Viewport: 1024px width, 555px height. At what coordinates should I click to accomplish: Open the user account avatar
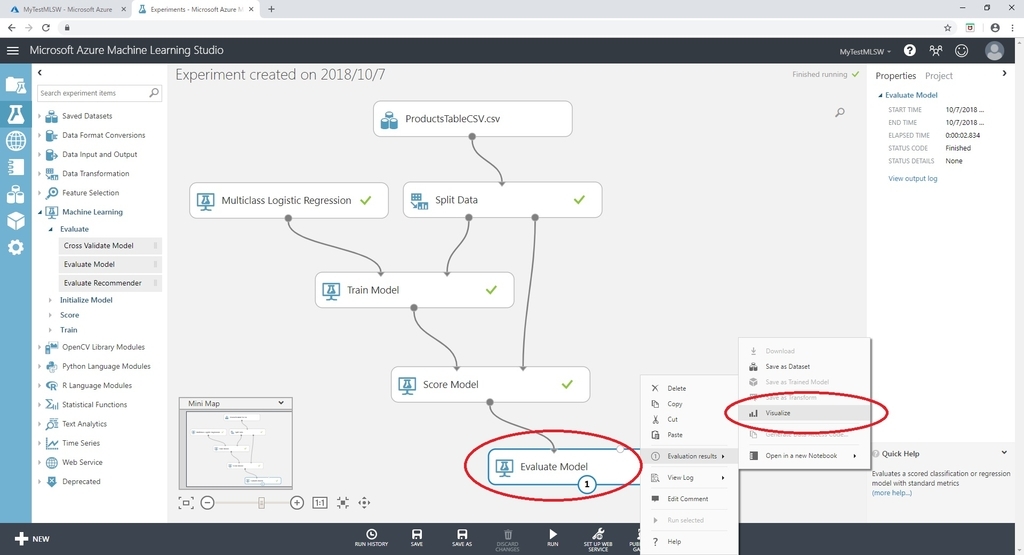(995, 50)
